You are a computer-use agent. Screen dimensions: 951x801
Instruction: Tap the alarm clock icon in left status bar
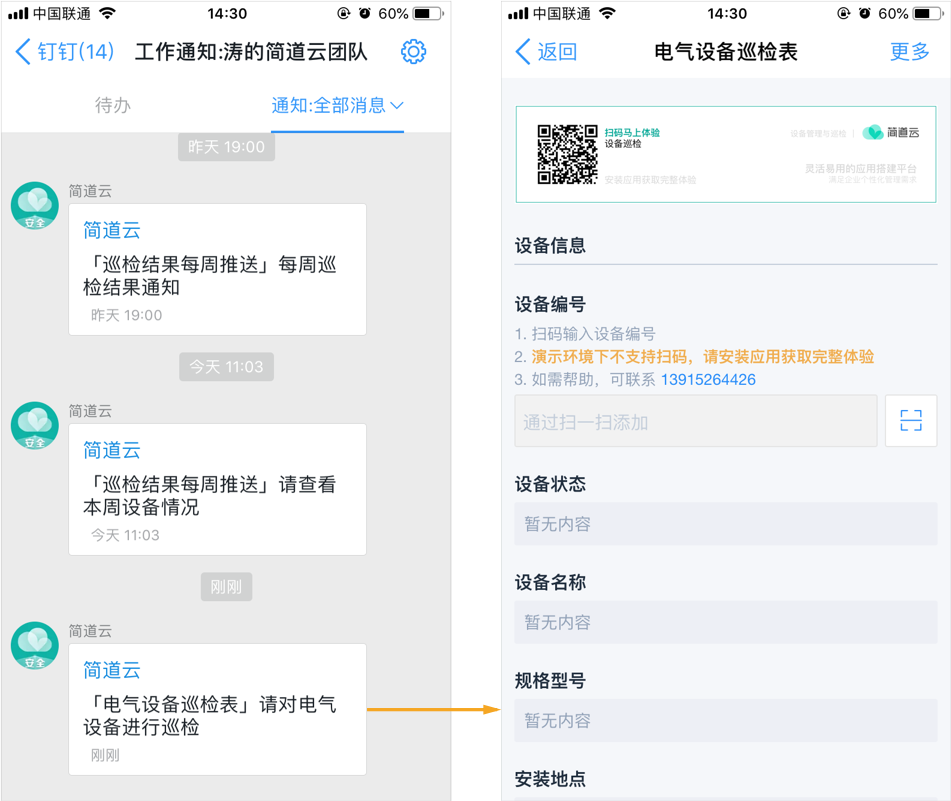click(x=365, y=13)
